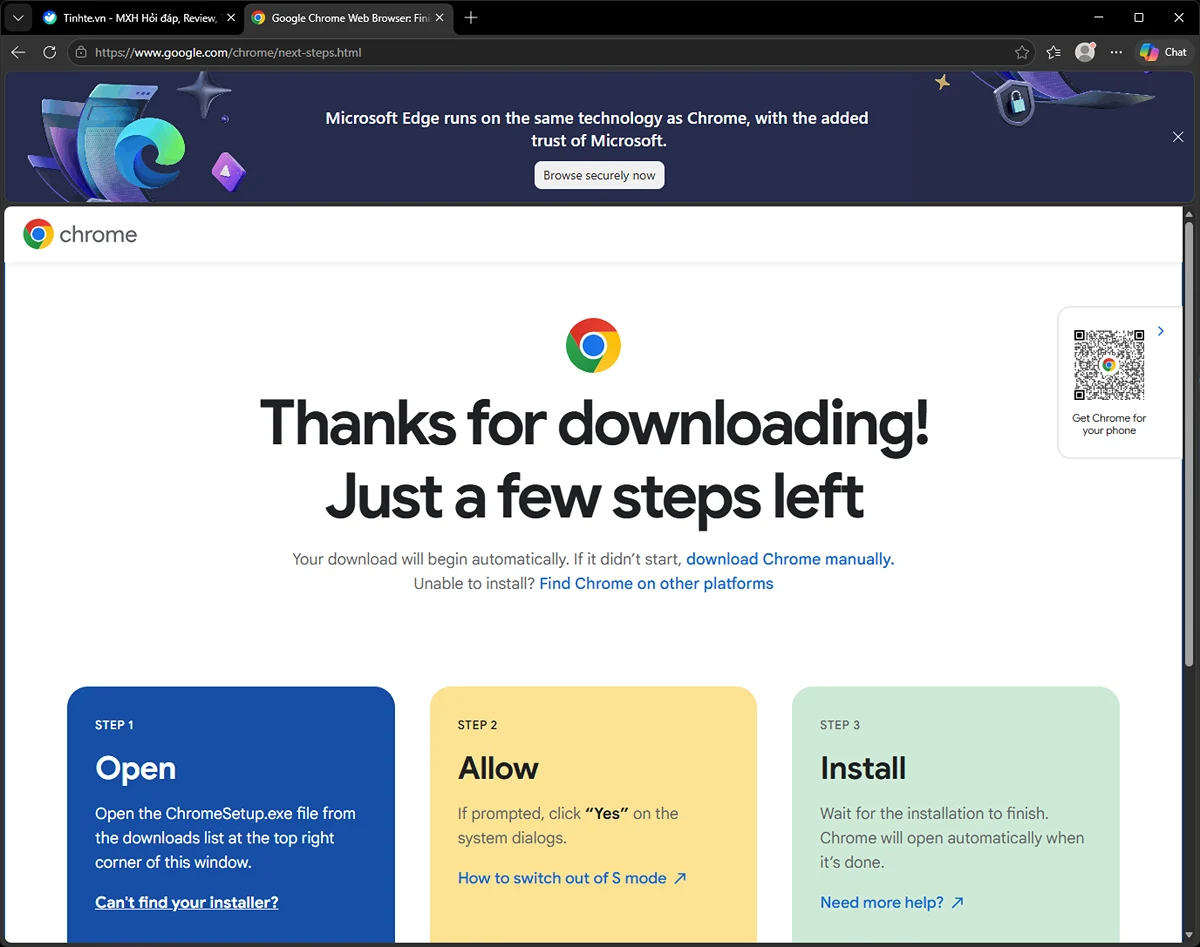
Task: Open Settings and more ellipsis menu
Action: (1116, 52)
